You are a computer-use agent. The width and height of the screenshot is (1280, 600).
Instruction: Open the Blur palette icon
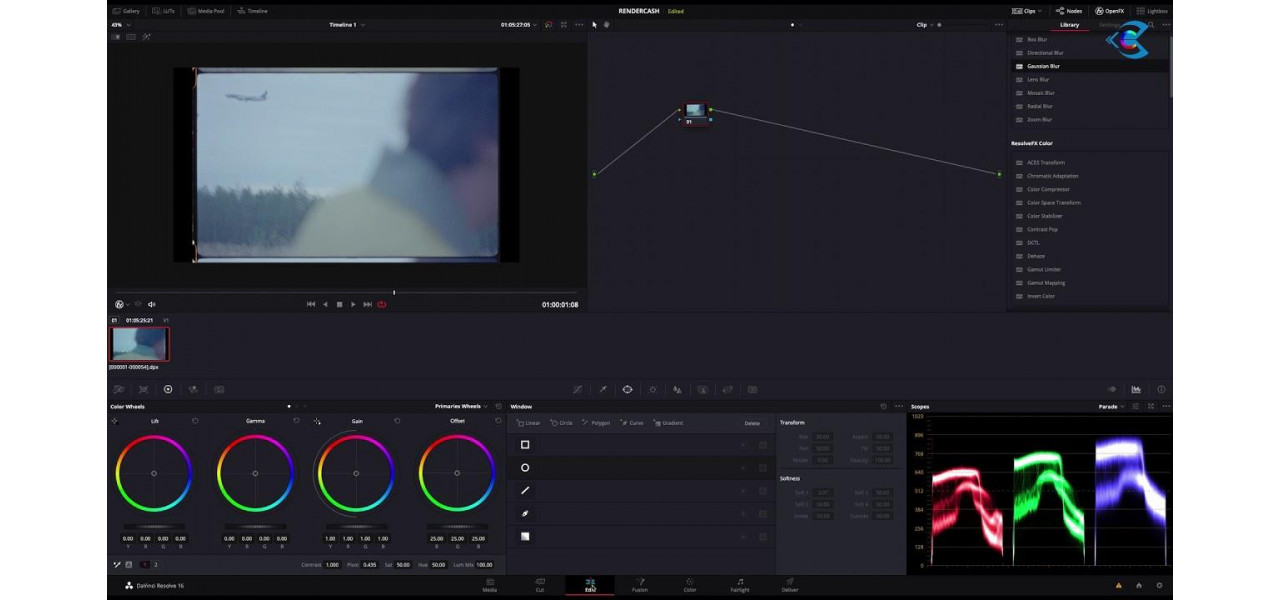pyautogui.click(x=678, y=389)
